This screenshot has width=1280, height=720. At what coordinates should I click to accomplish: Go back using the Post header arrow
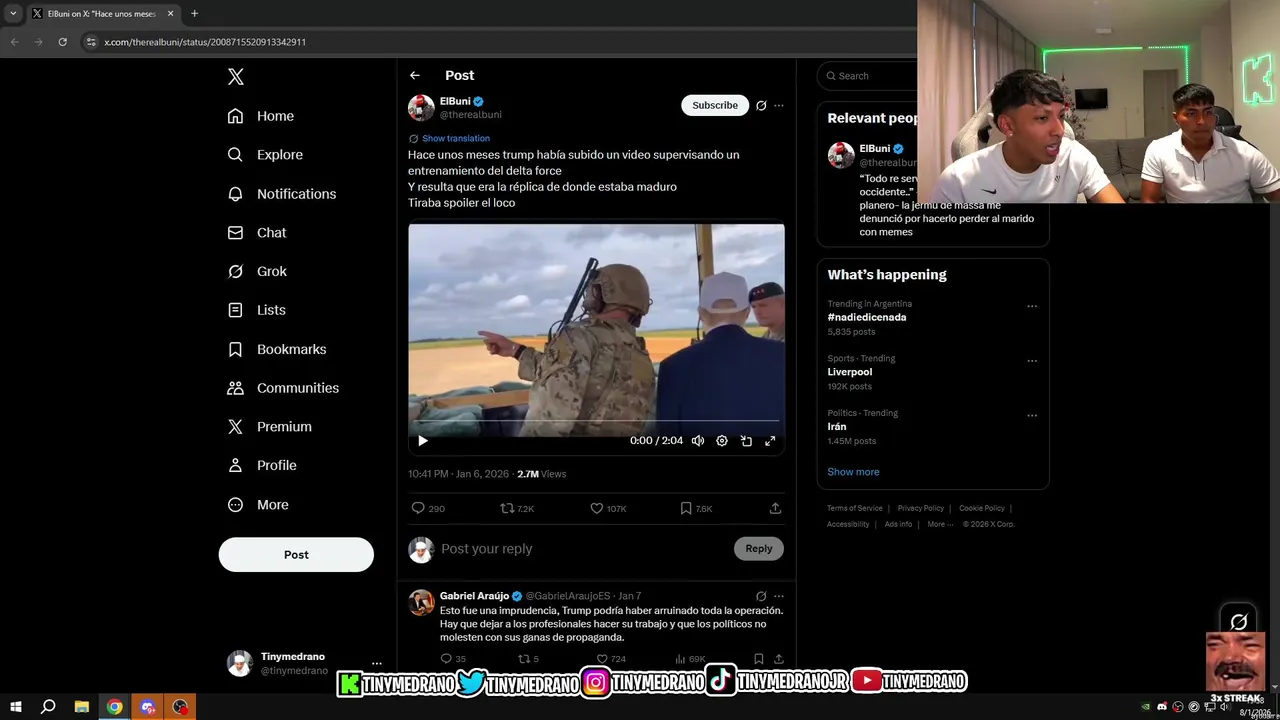415,76
